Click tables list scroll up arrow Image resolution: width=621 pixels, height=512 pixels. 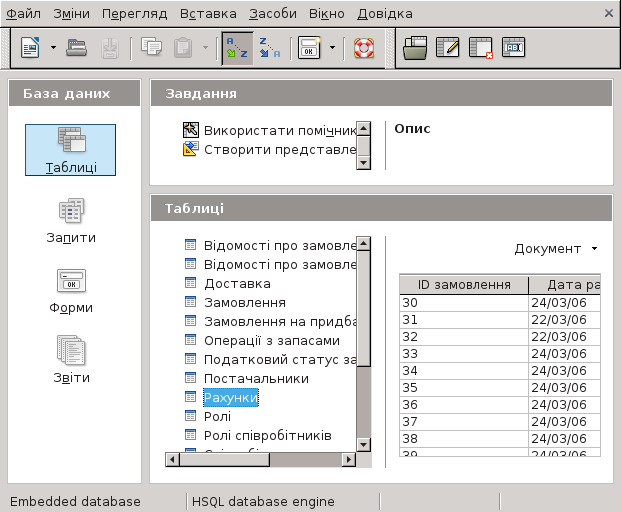(x=364, y=244)
